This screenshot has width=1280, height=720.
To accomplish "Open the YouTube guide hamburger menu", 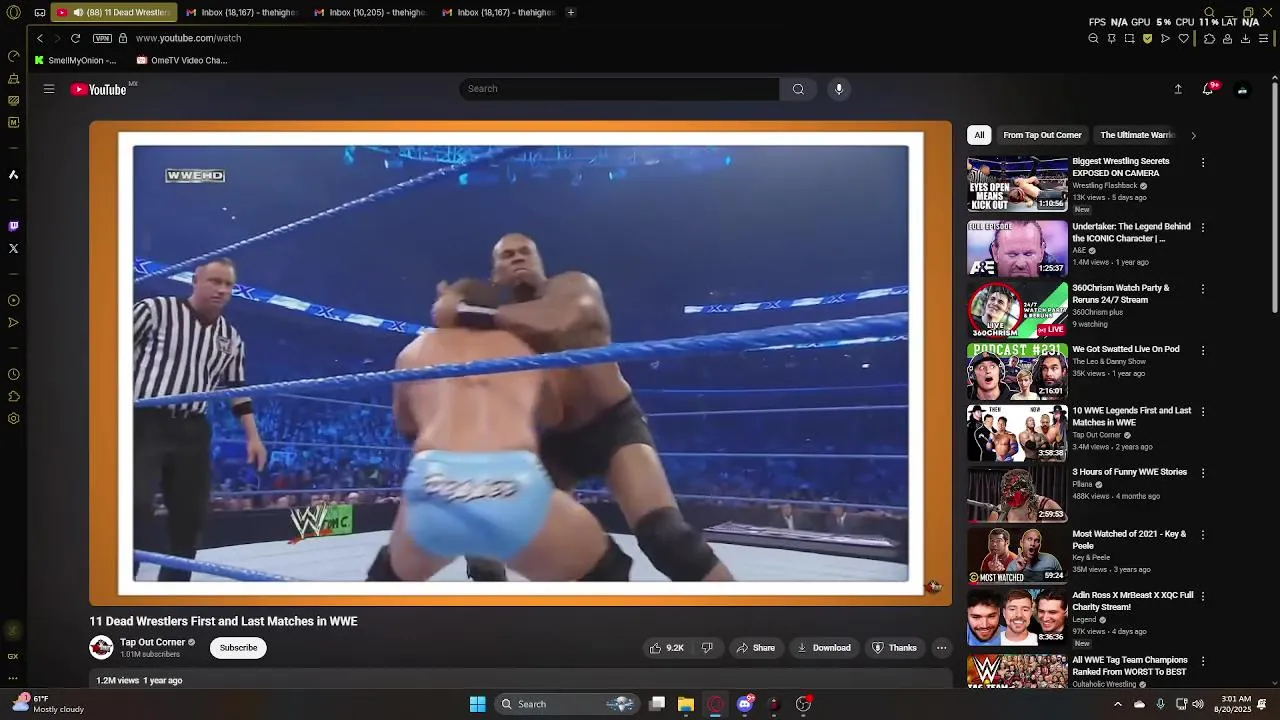I will (x=48, y=89).
